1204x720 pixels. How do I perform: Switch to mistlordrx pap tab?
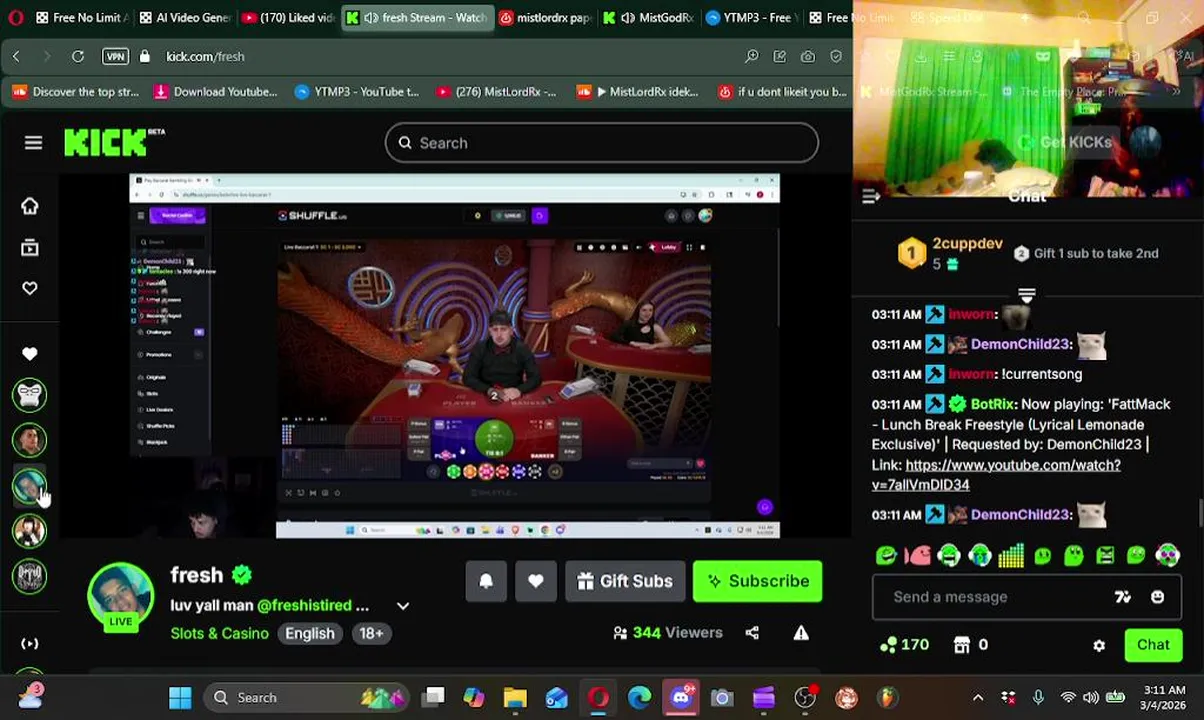click(x=545, y=18)
